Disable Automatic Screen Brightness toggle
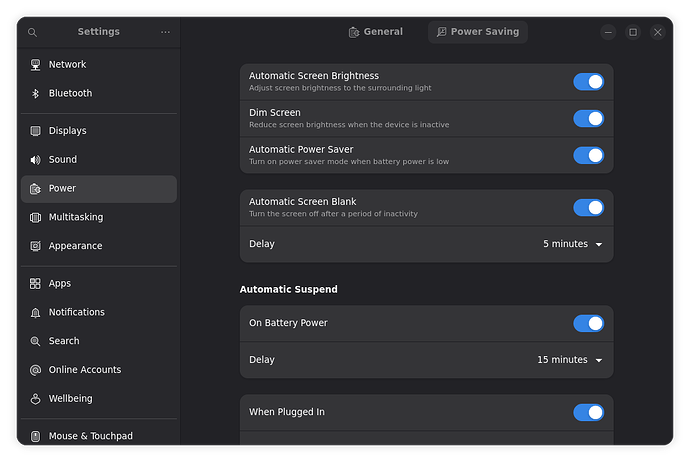This screenshot has height=462, width=690. 588,82
